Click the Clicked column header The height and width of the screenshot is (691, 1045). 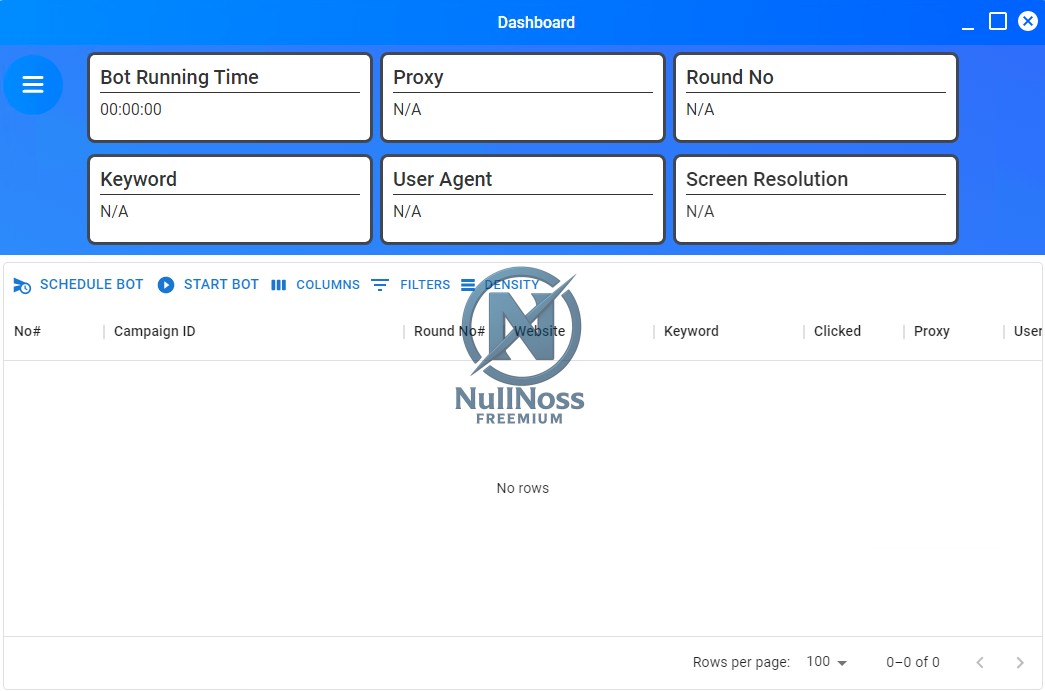pyautogui.click(x=837, y=331)
